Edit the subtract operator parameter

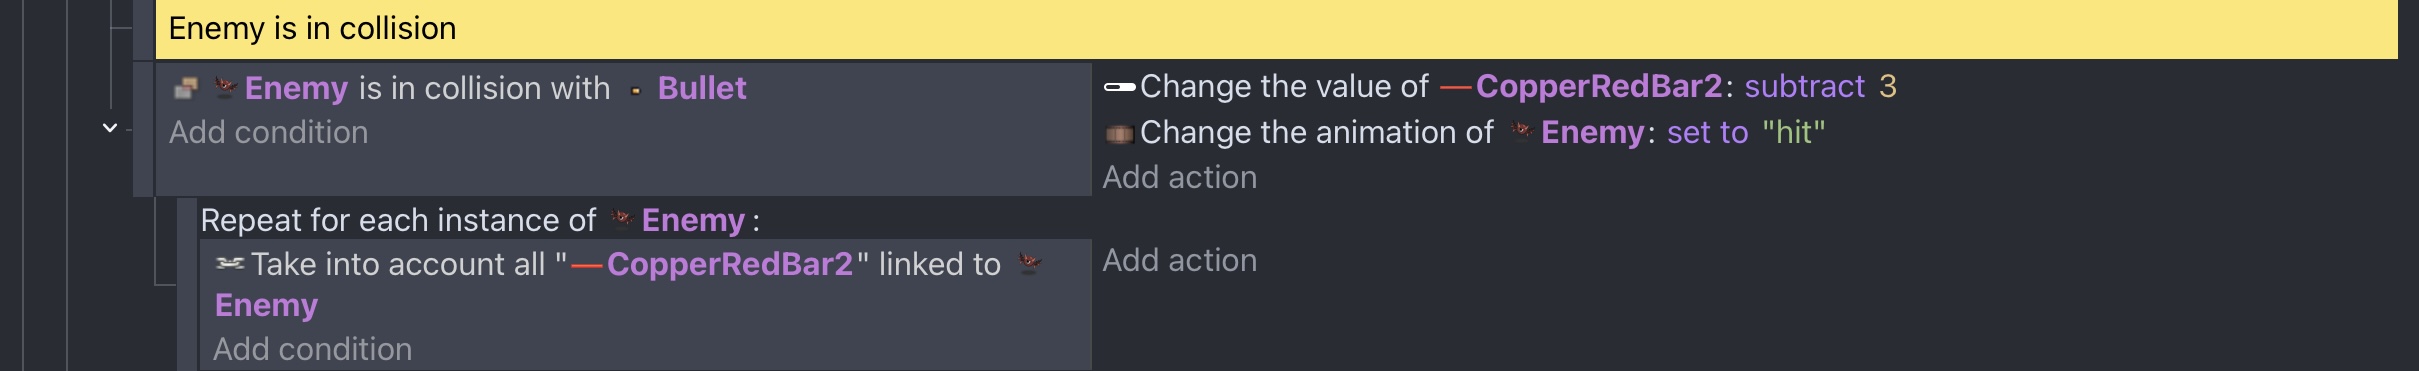(x=1804, y=86)
